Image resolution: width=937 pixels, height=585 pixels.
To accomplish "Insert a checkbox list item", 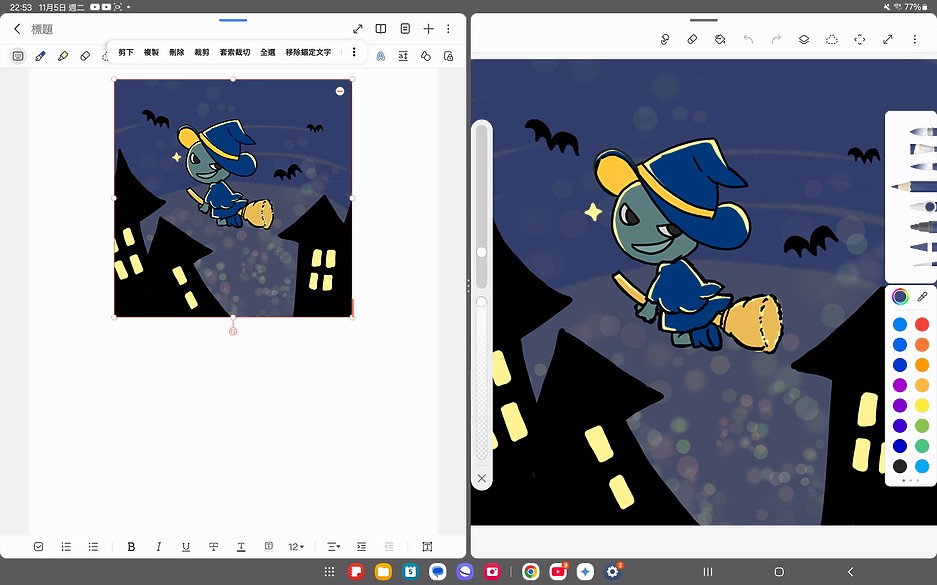I will pyautogui.click(x=39, y=546).
